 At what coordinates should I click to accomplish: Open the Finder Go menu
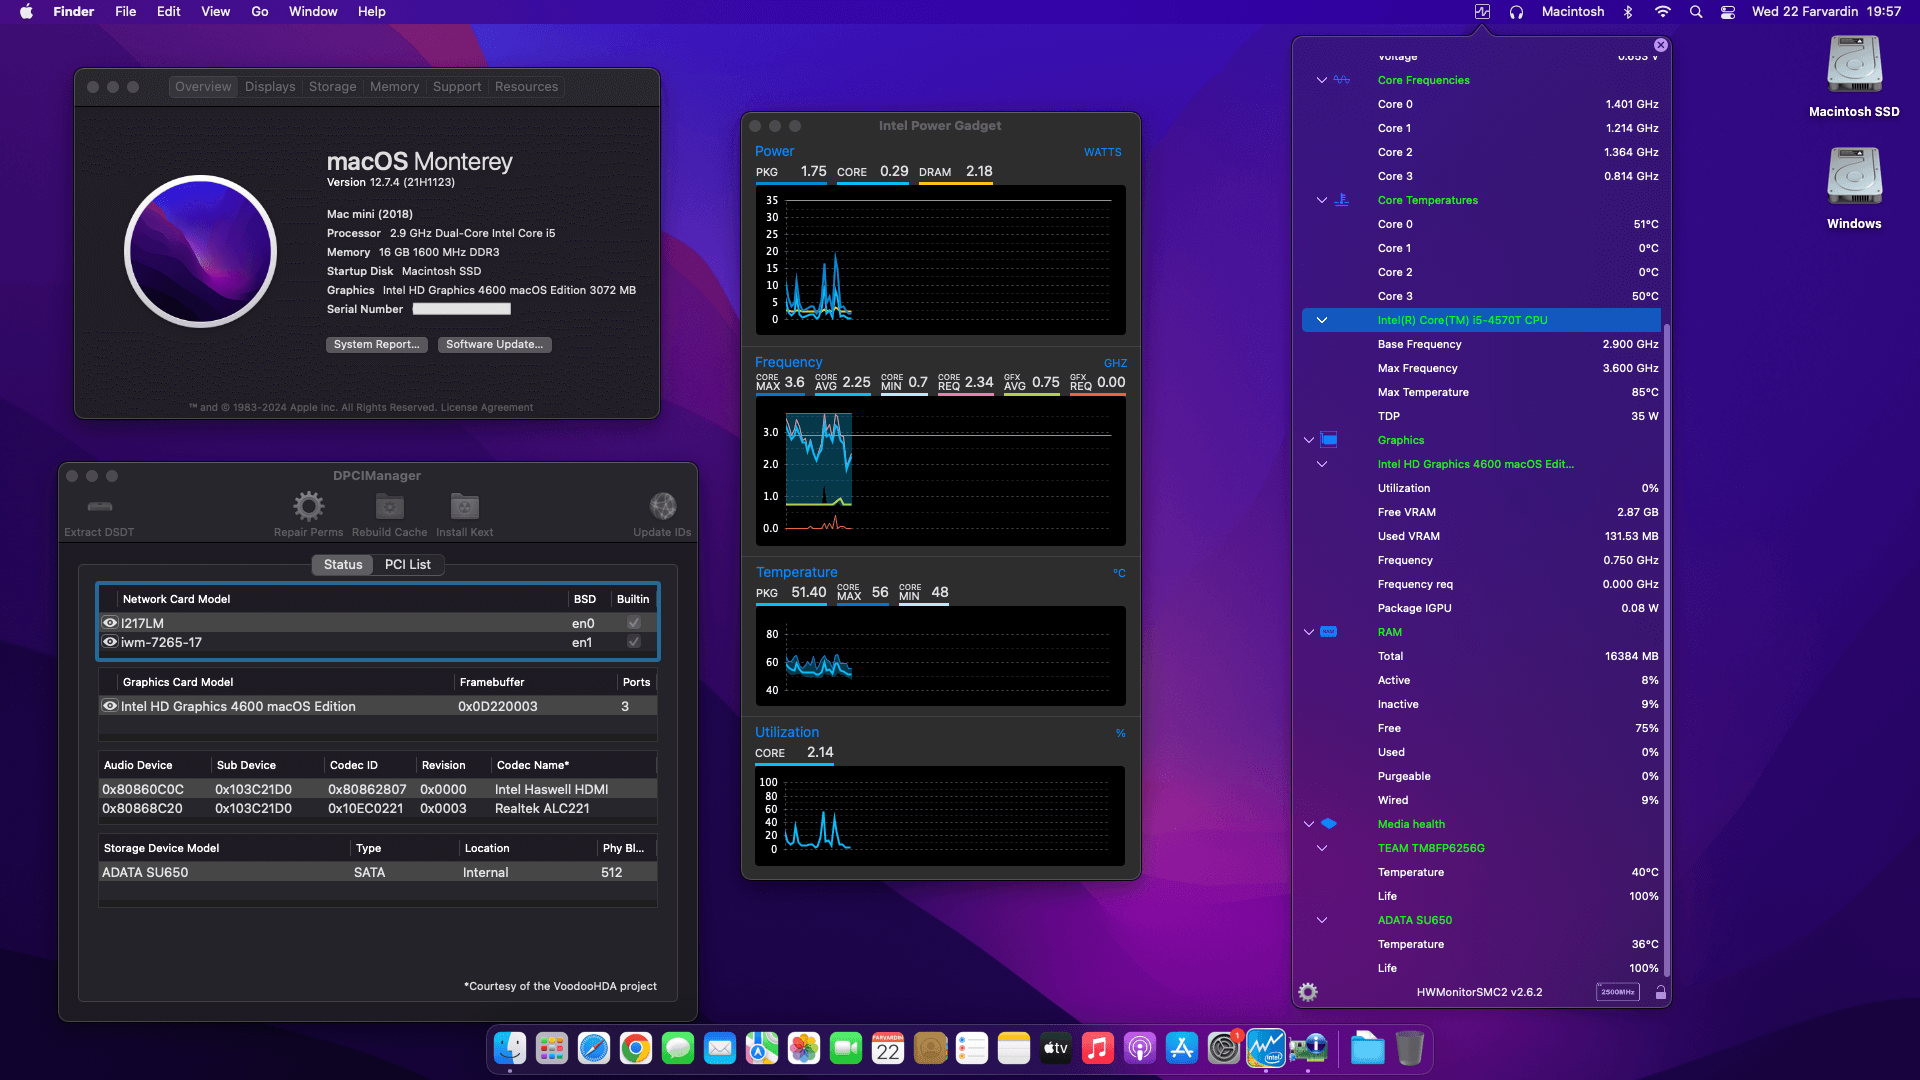[260, 12]
